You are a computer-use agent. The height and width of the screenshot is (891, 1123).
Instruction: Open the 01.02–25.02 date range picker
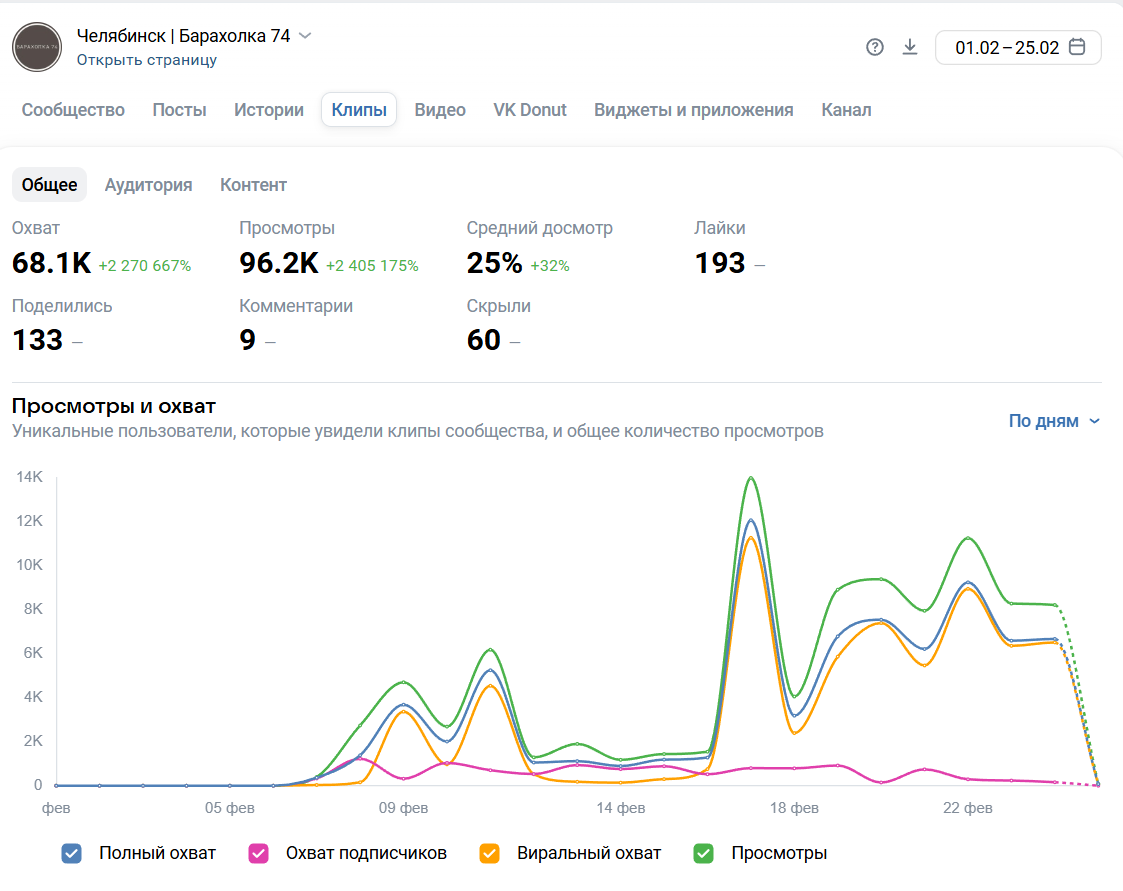point(1006,47)
